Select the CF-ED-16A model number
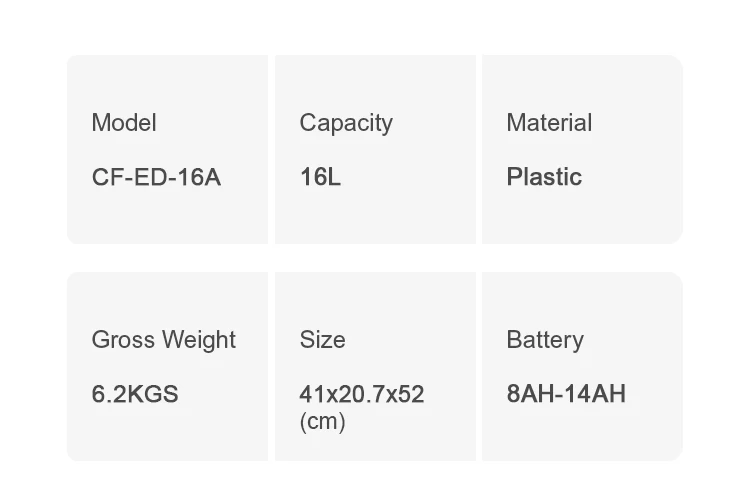The image size is (750, 500). pyautogui.click(x=156, y=178)
